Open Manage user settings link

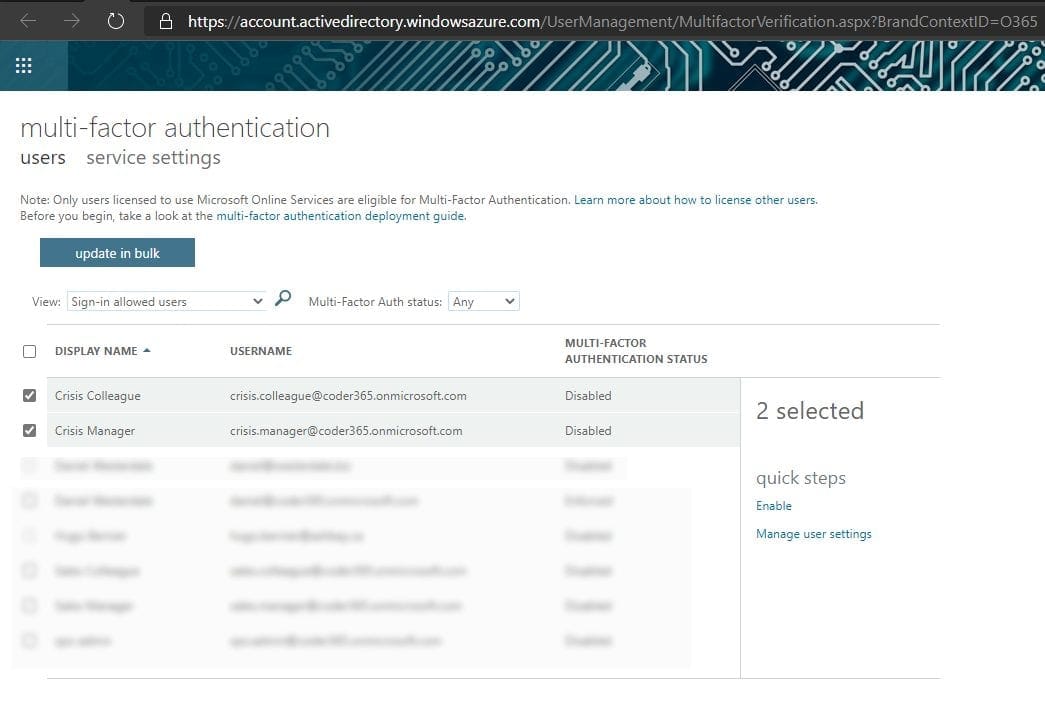(x=813, y=534)
